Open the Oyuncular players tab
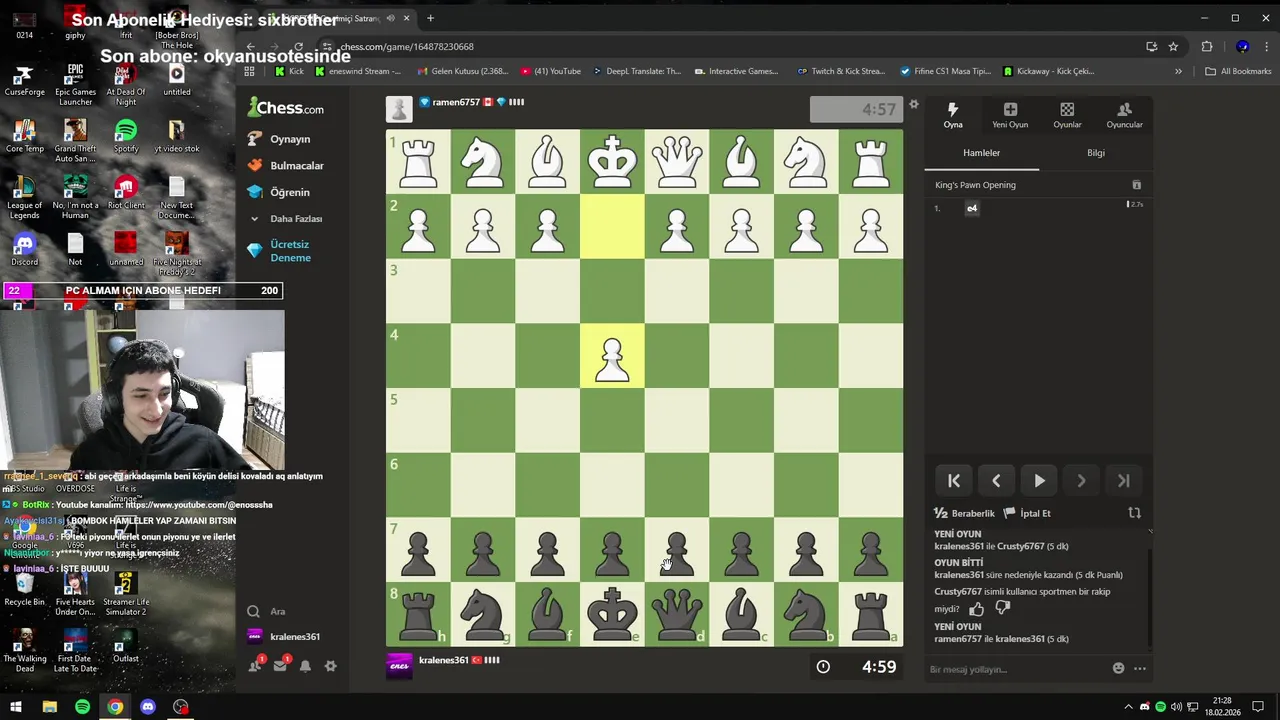Viewport: 1280px width, 720px height. pyautogui.click(x=1124, y=115)
